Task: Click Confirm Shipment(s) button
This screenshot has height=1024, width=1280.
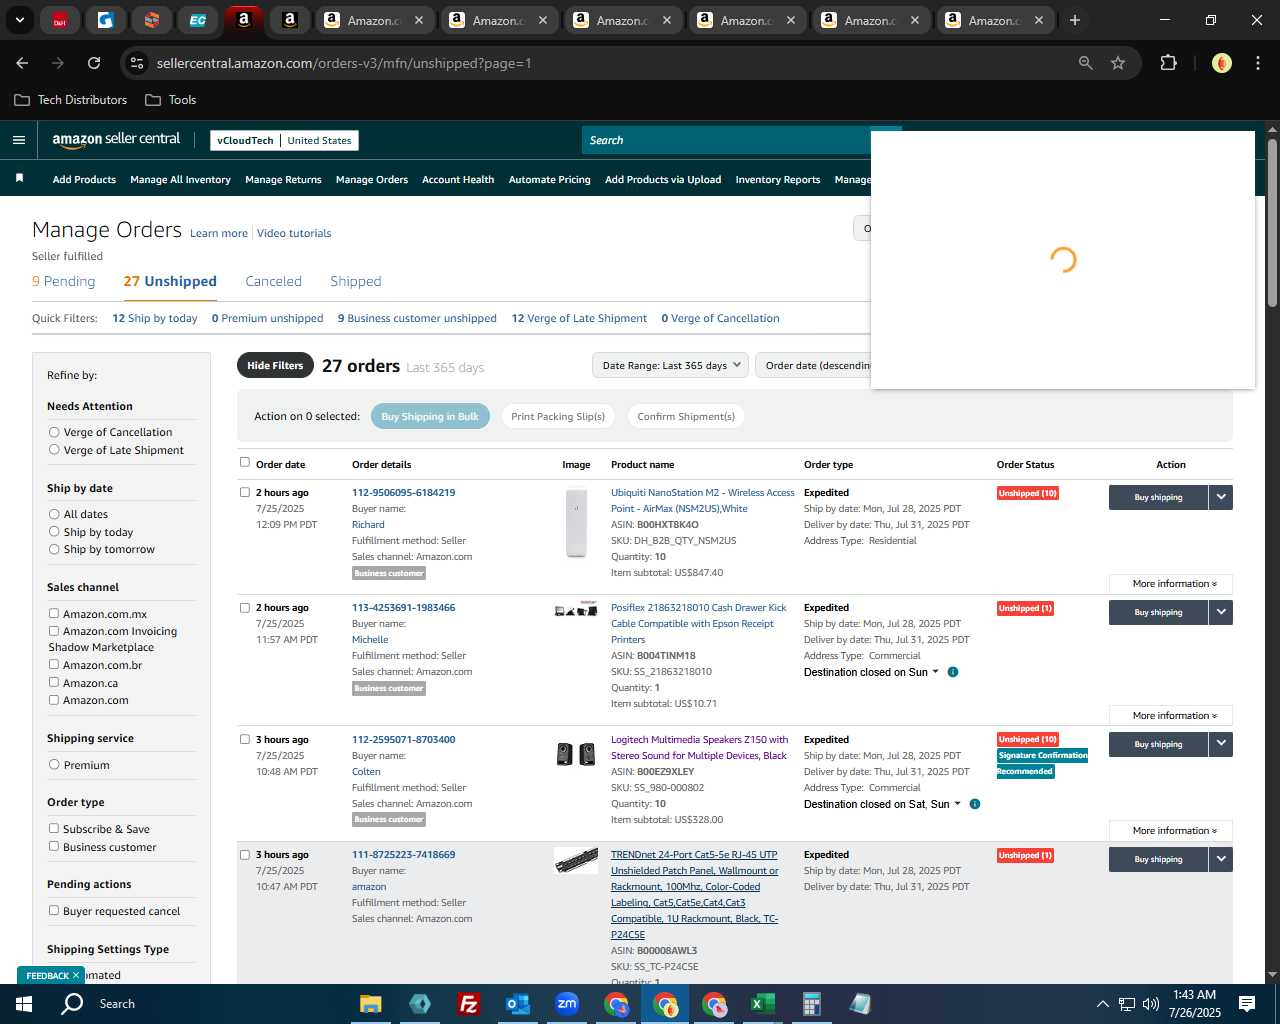Action: [686, 417]
